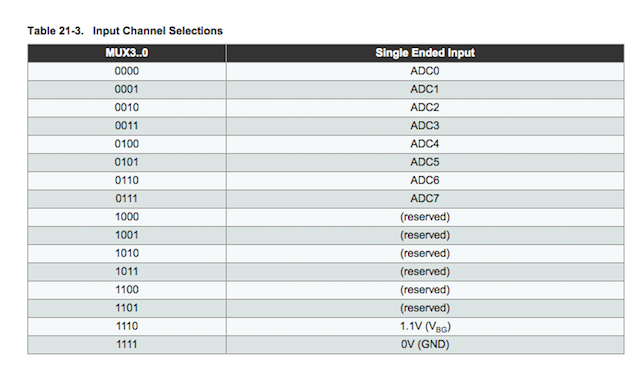Click the ADC7 input cell
Image resolution: width=640 pixels, height=379 pixels.
click(x=425, y=199)
